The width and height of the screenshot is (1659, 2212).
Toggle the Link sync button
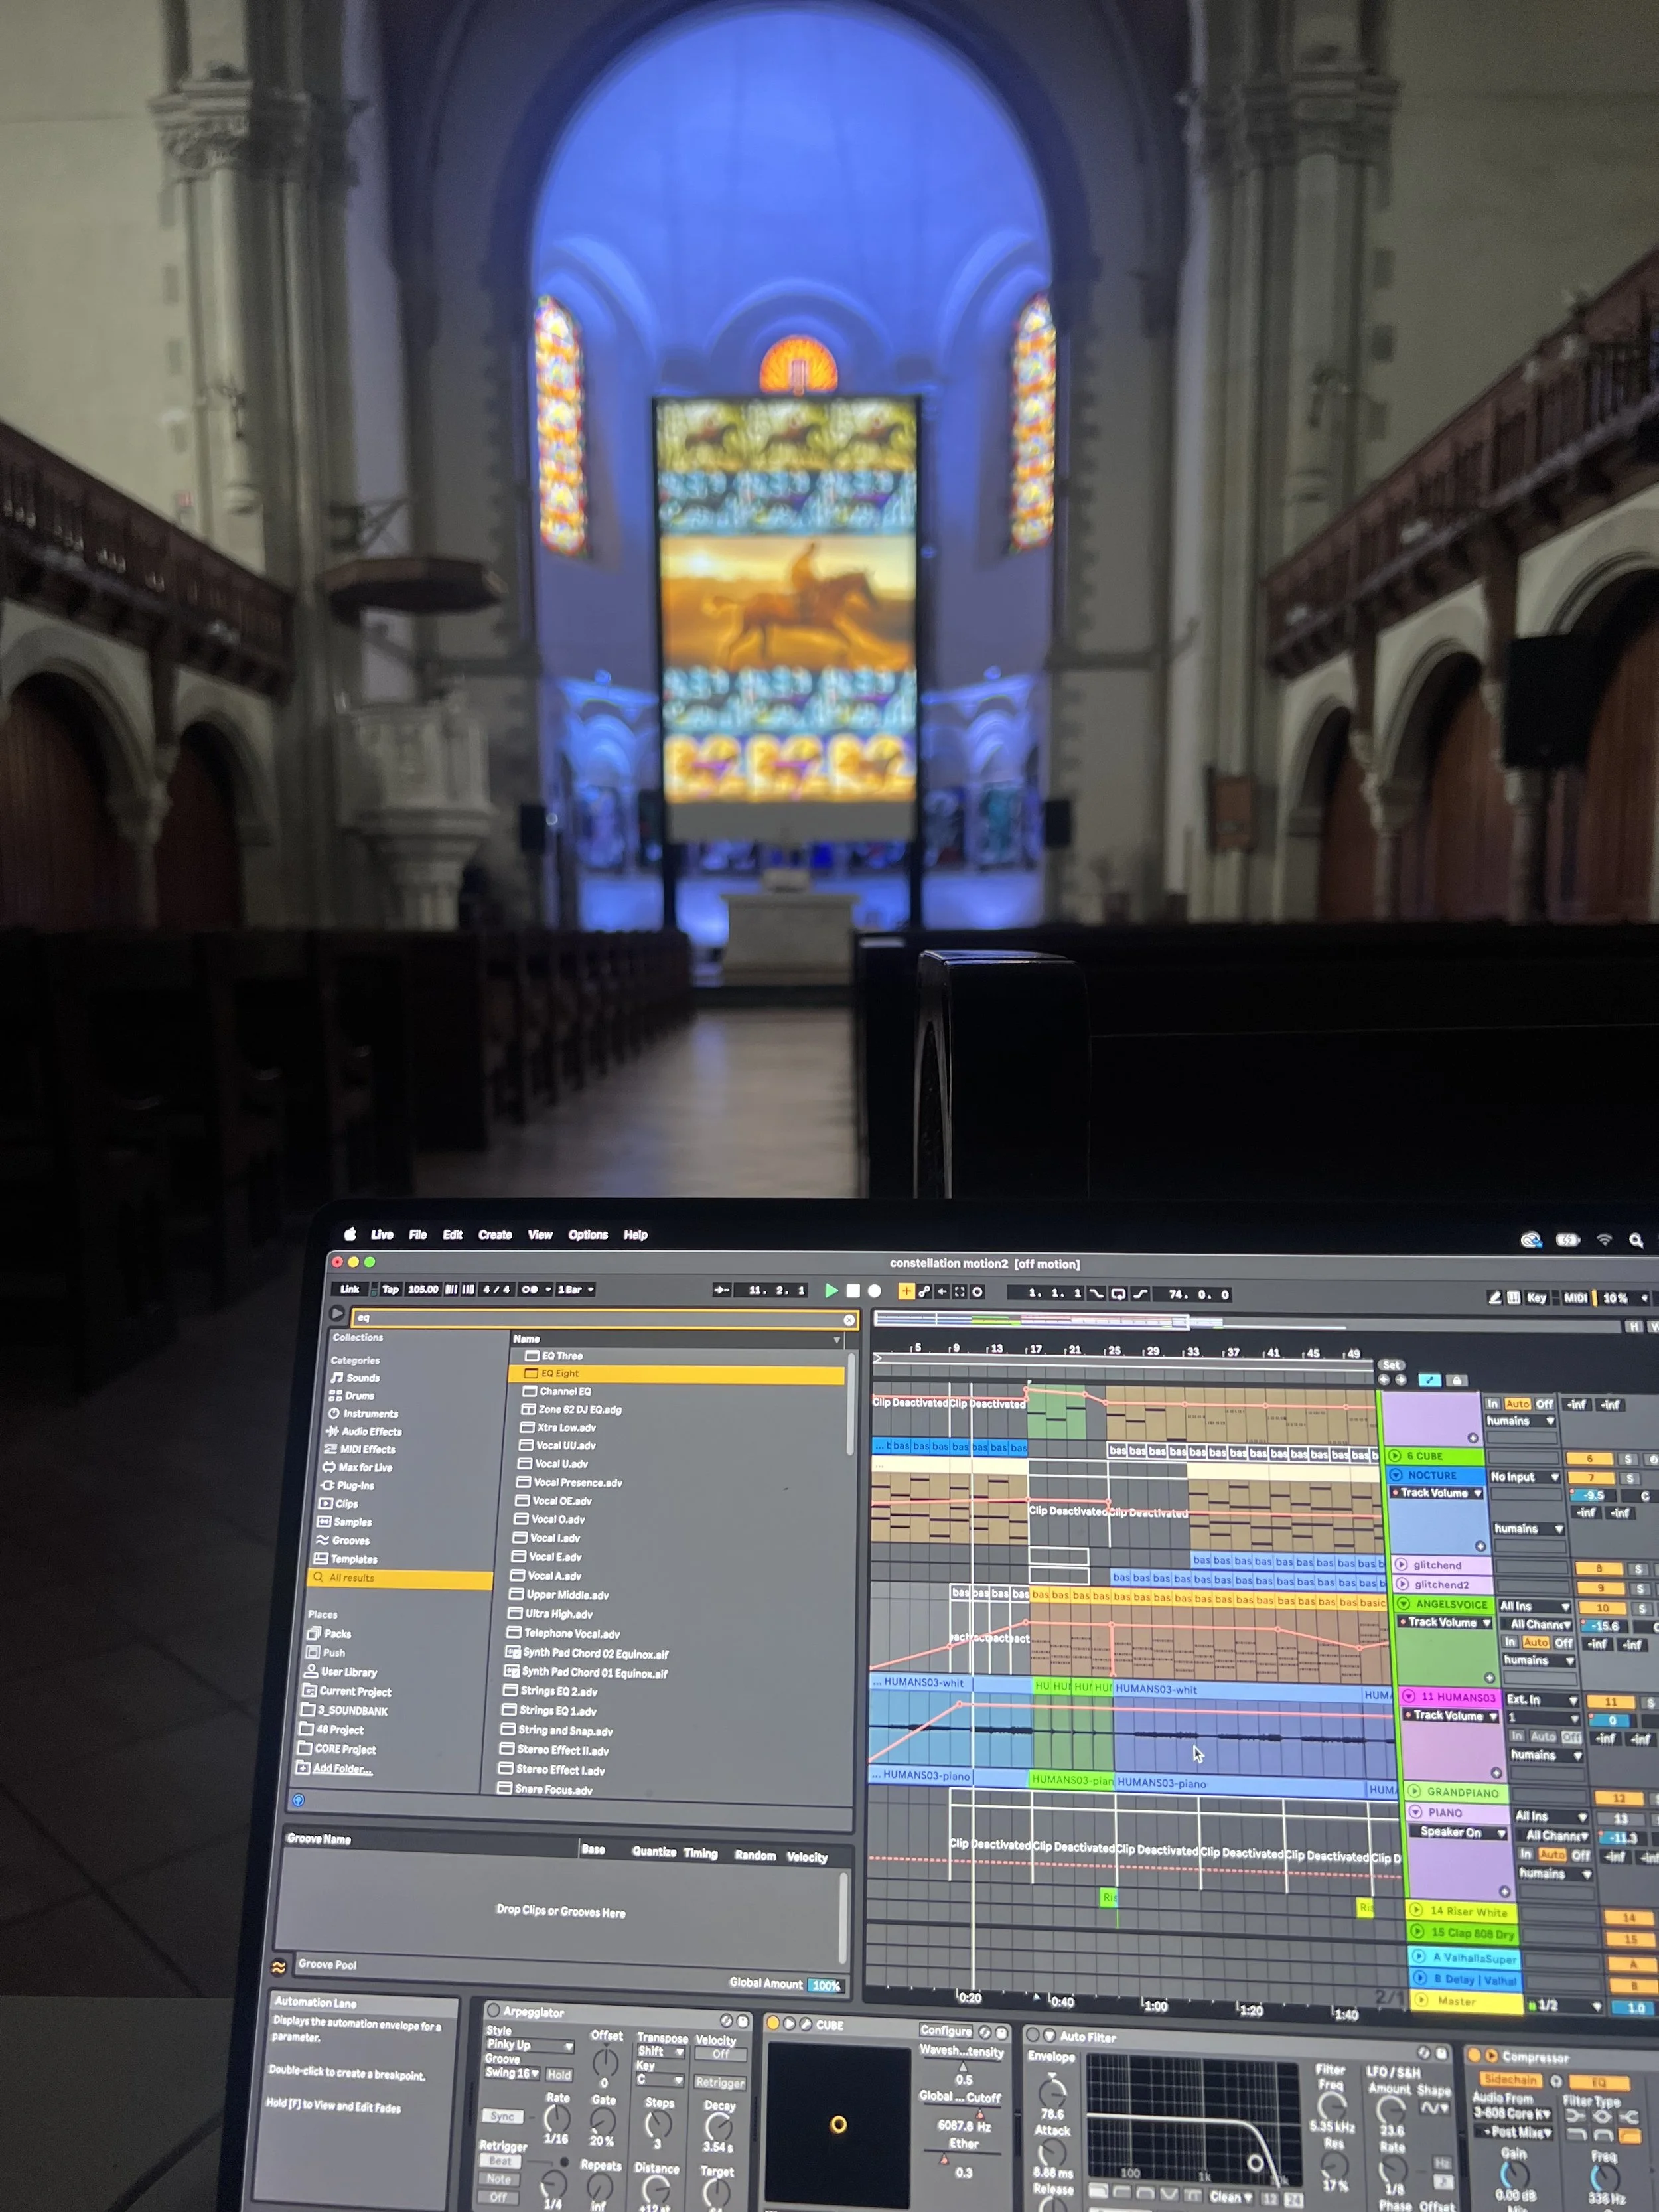point(349,1289)
